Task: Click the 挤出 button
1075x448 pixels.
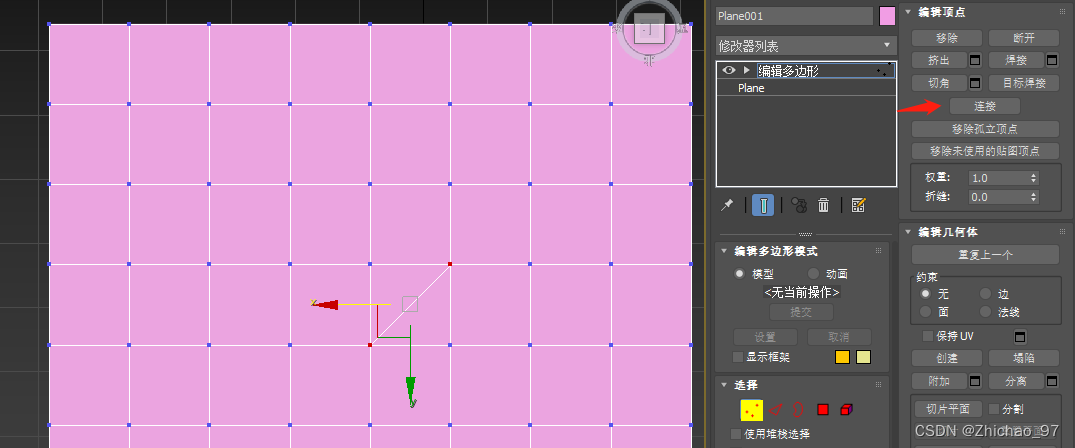Action: [939, 60]
